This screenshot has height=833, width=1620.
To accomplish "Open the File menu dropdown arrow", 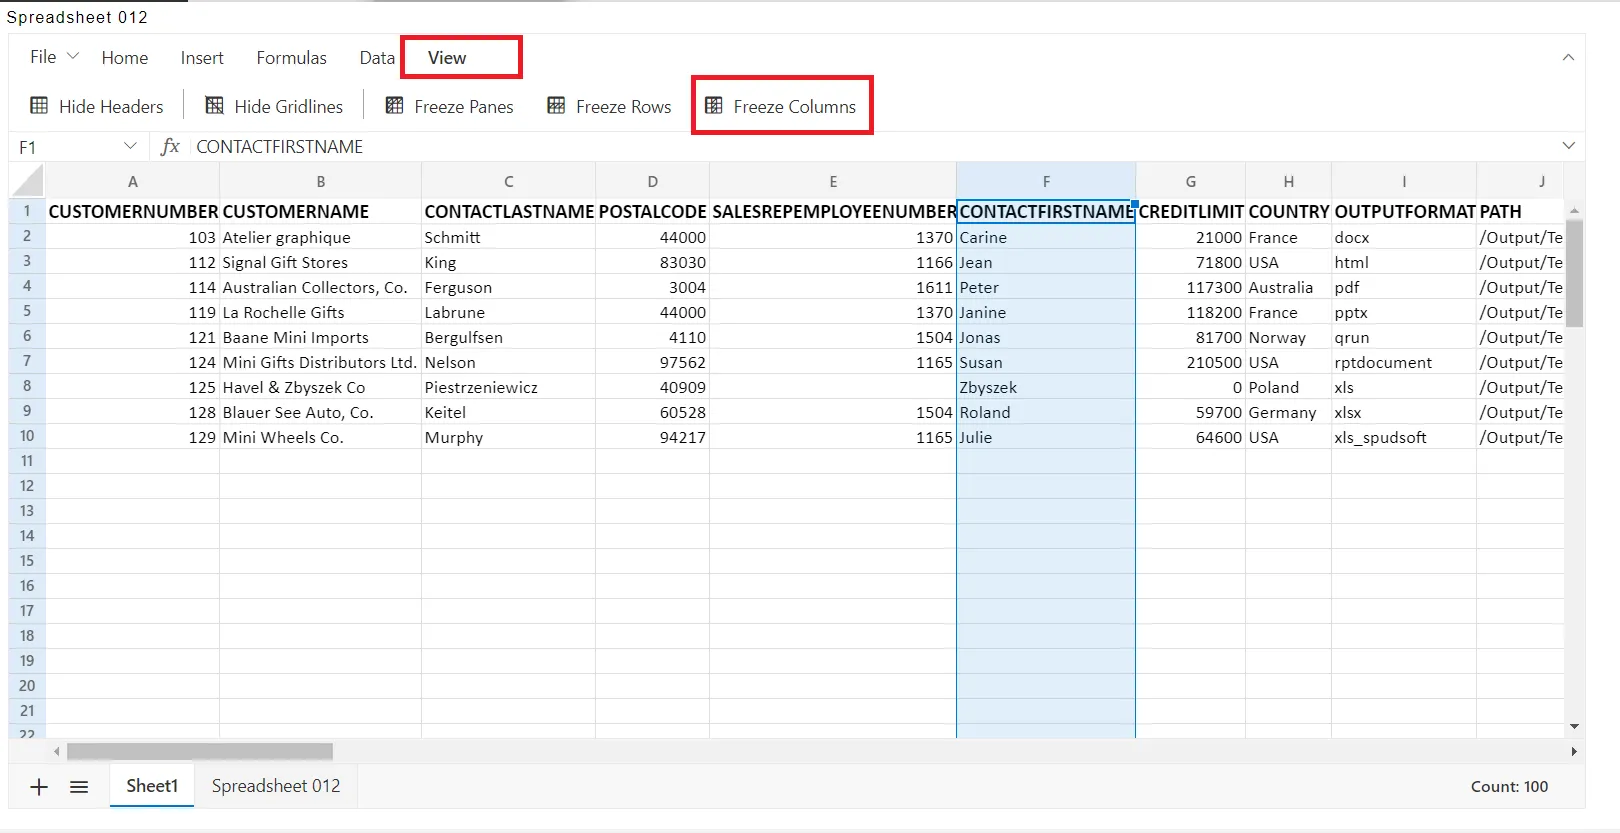I will [73, 56].
